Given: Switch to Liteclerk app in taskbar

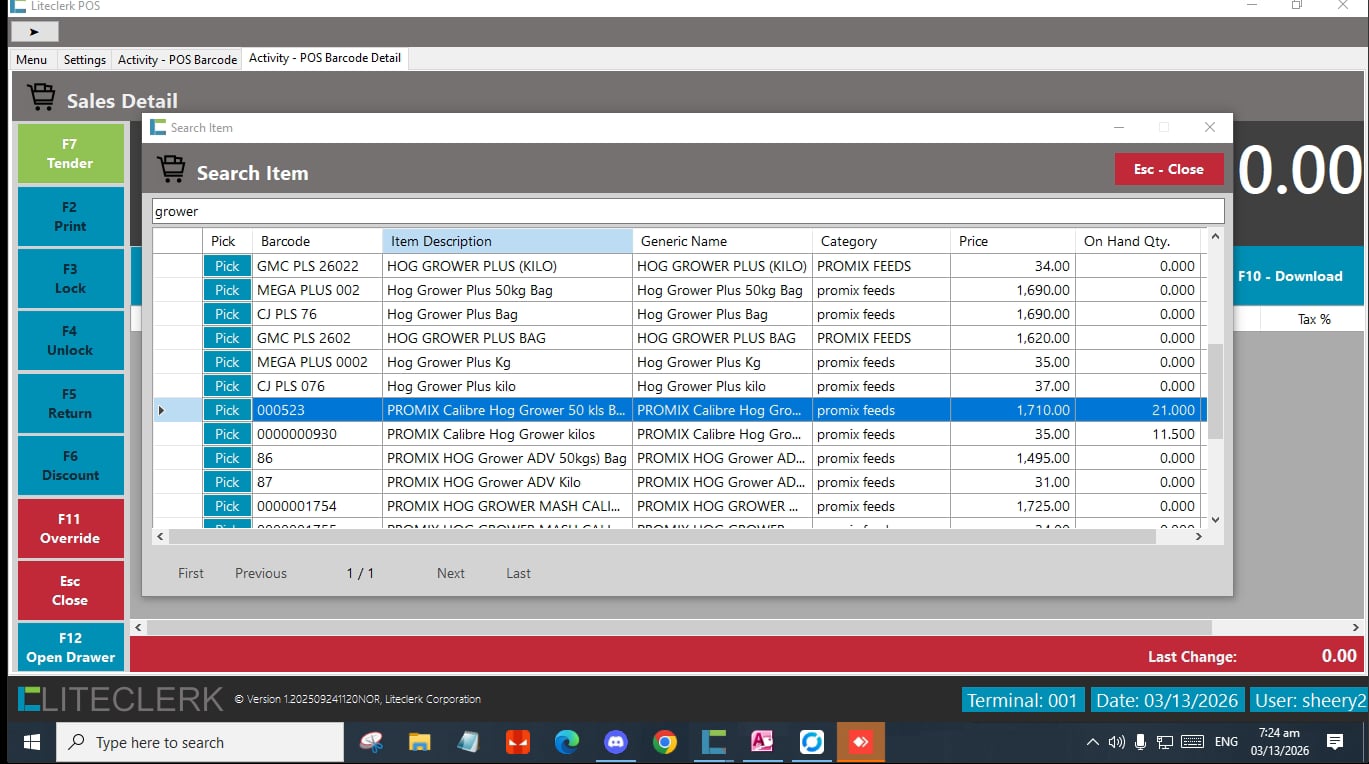Looking at the screenshot, I should (713, 742).
